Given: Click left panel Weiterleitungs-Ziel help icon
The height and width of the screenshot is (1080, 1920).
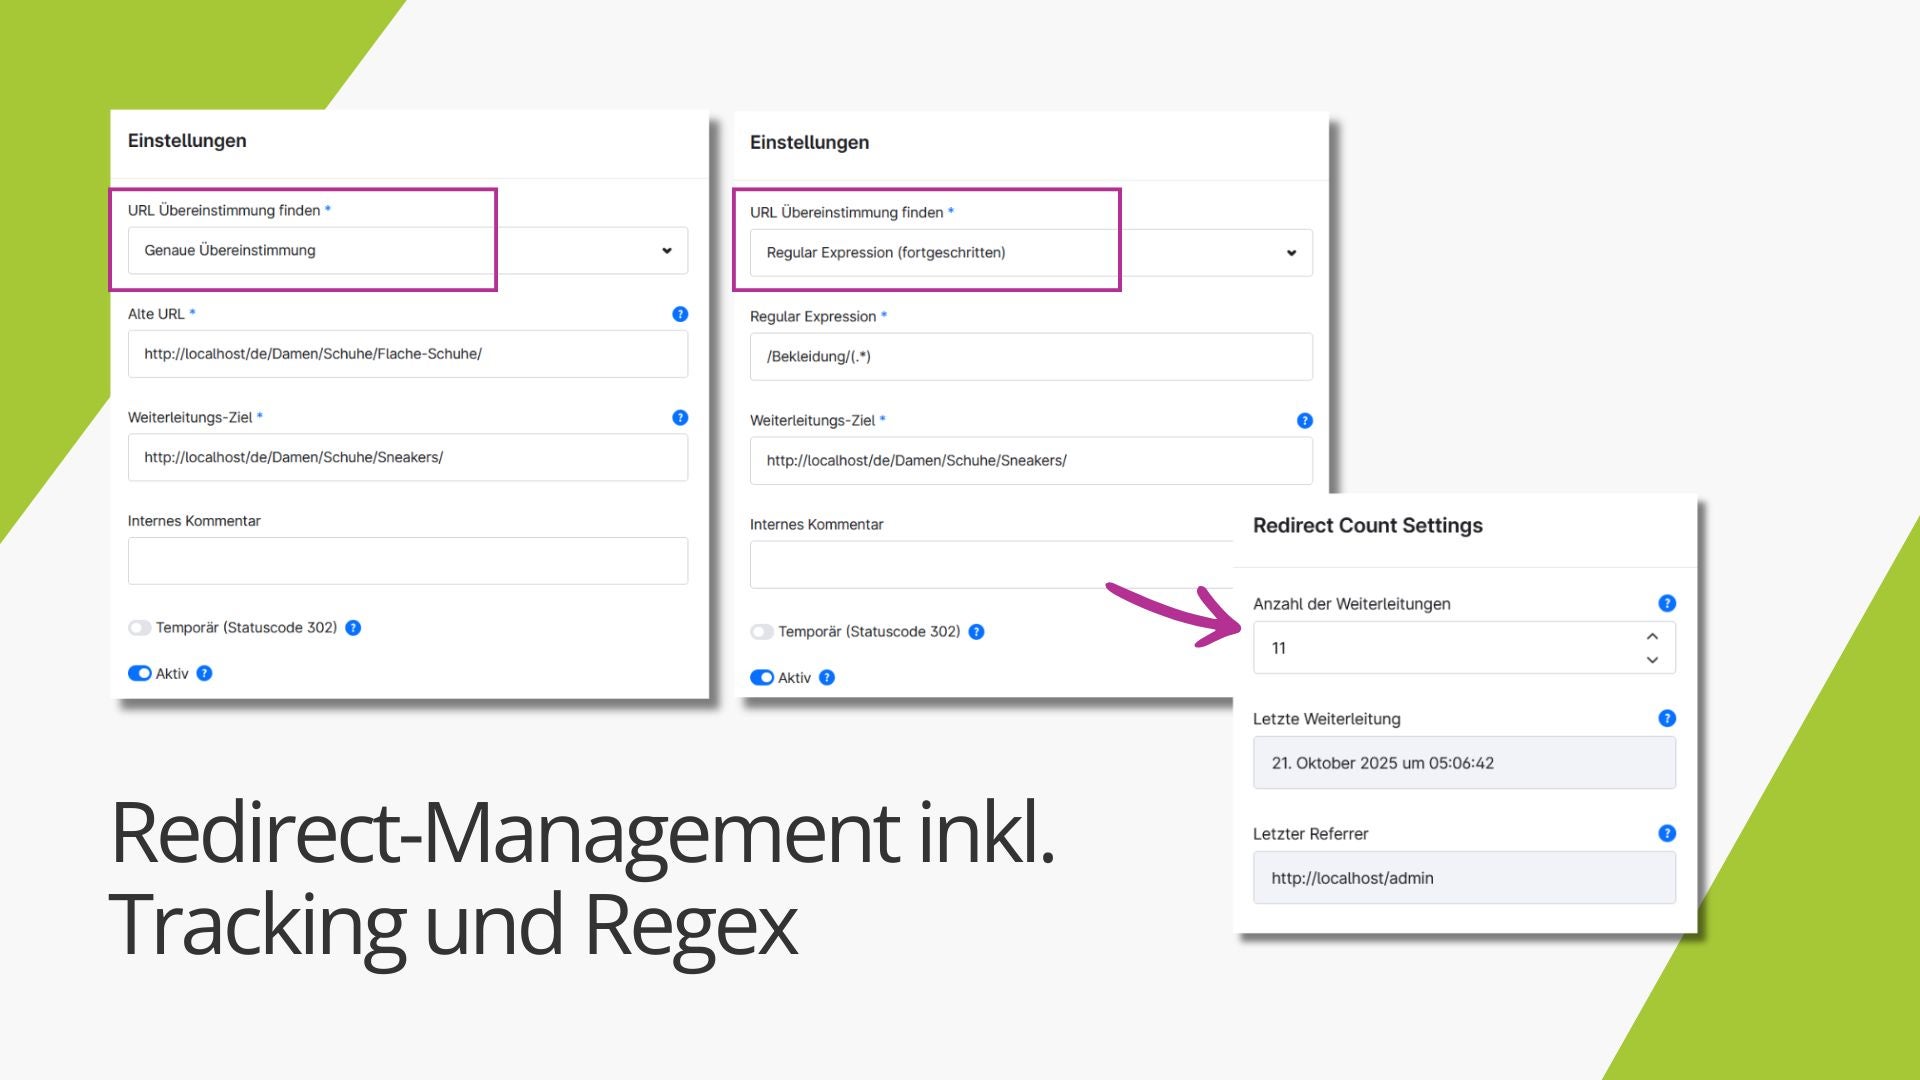Looking at the screenshot, I should click(680, 418).
